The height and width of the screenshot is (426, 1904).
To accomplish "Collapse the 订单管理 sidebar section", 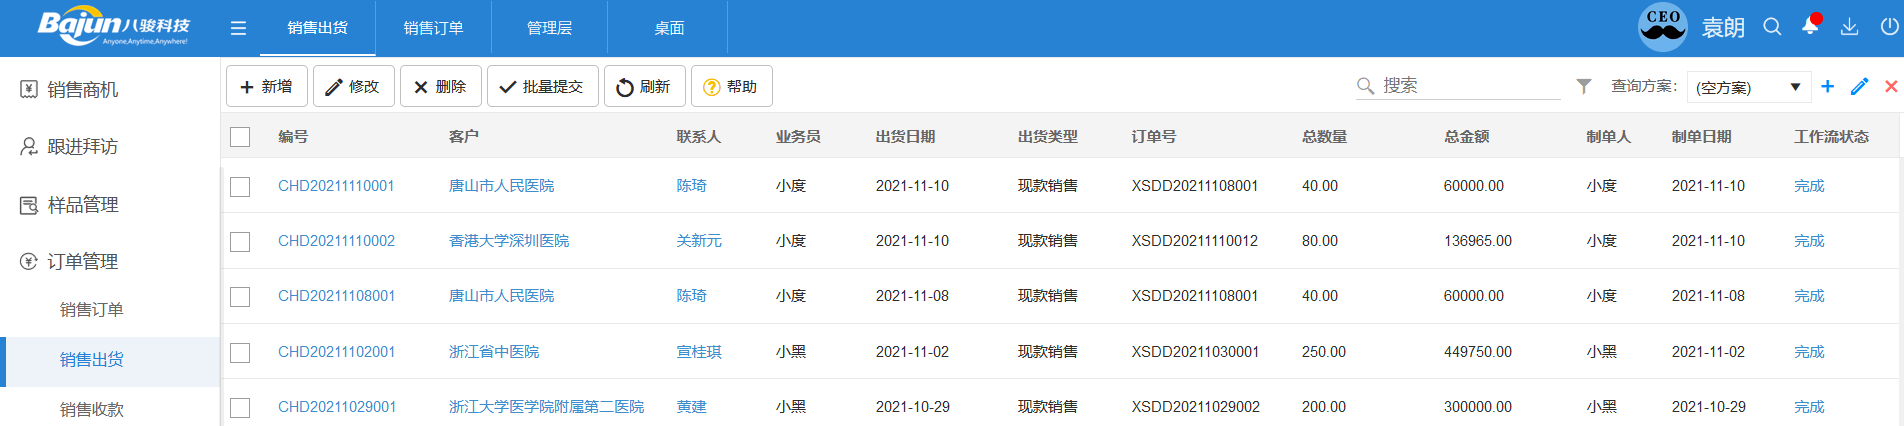I will (x=82, y=262).
